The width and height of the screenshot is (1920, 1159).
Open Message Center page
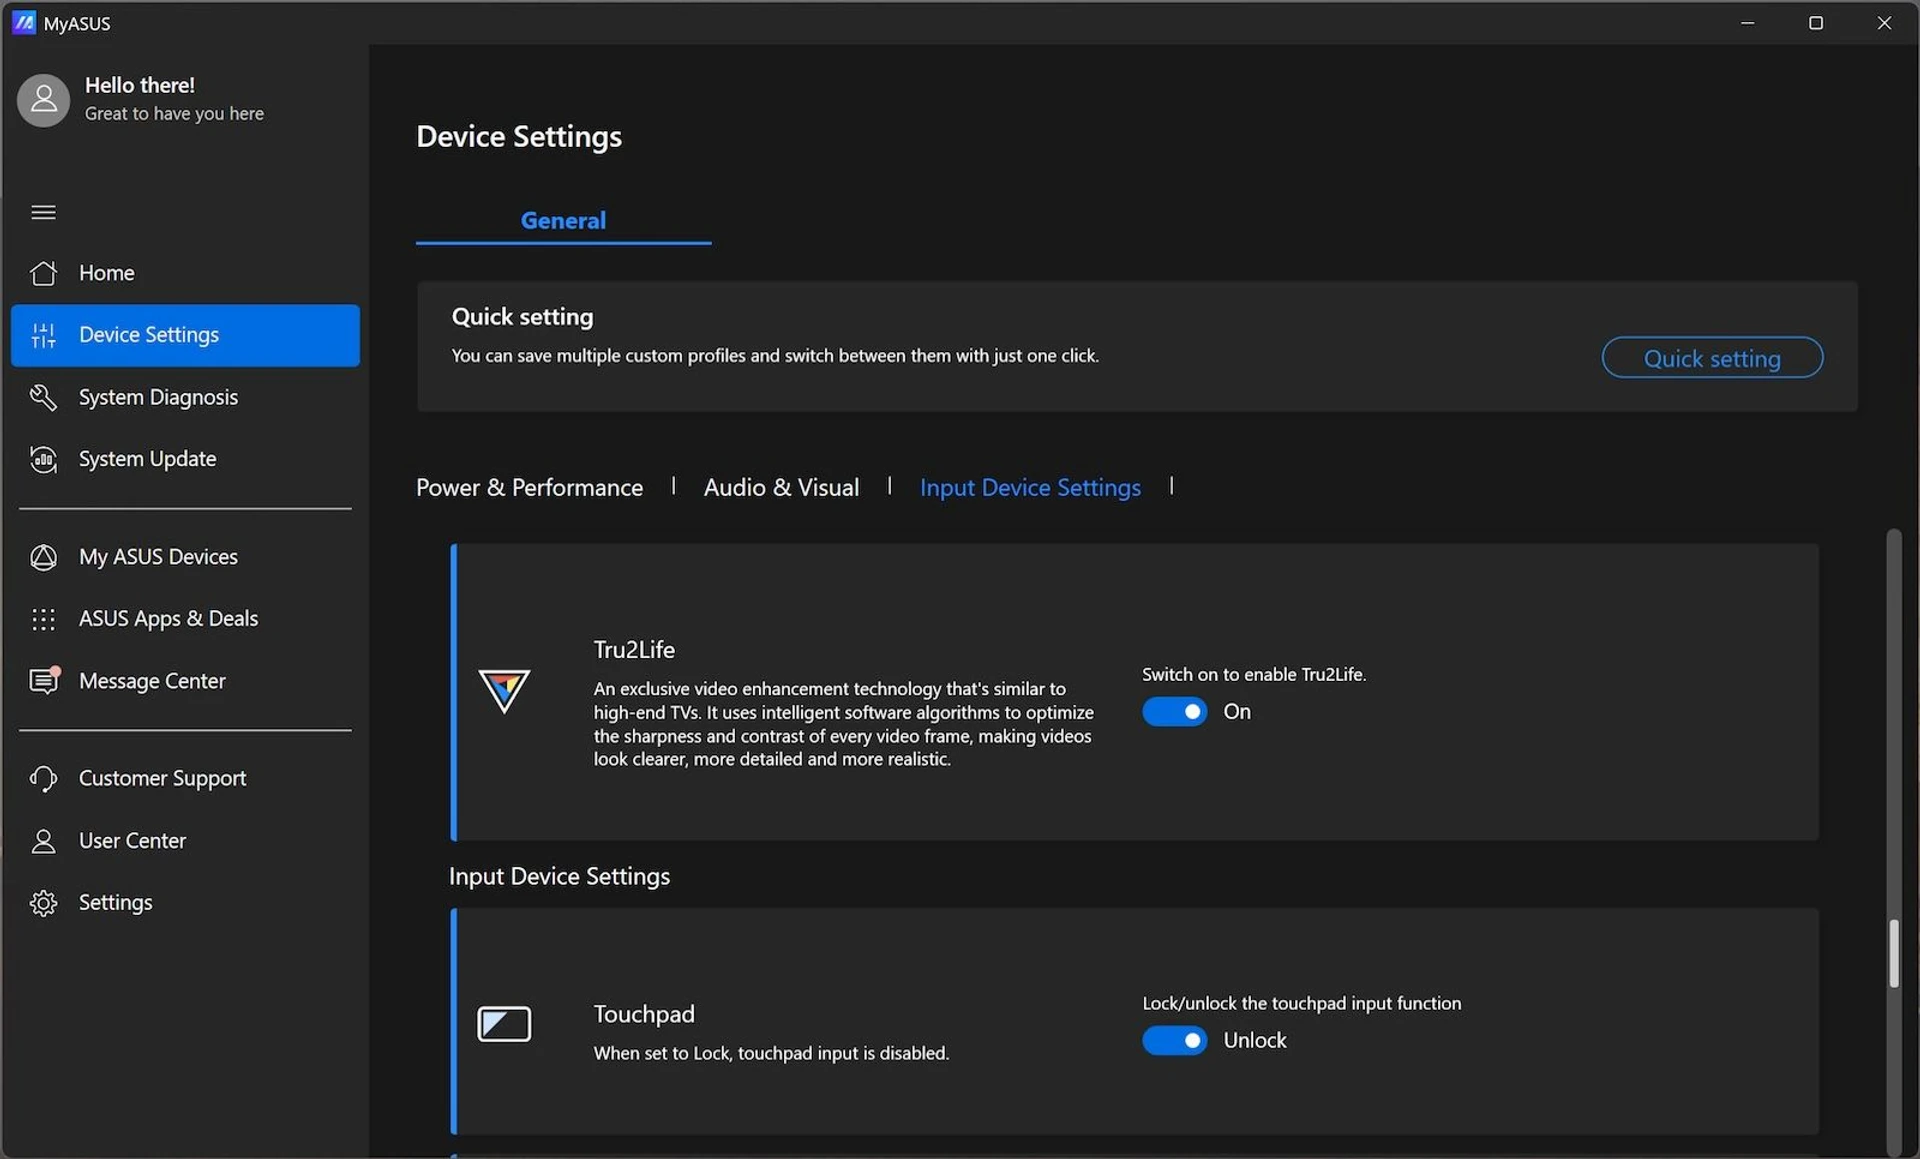click(x=185, y=681)
